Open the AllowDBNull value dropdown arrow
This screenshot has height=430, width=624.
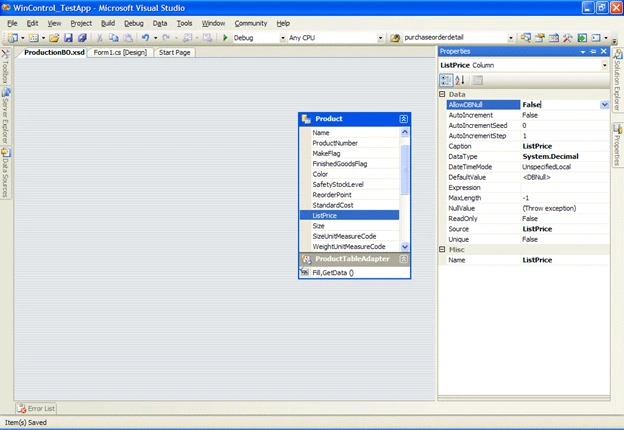[x=604, y=105]
